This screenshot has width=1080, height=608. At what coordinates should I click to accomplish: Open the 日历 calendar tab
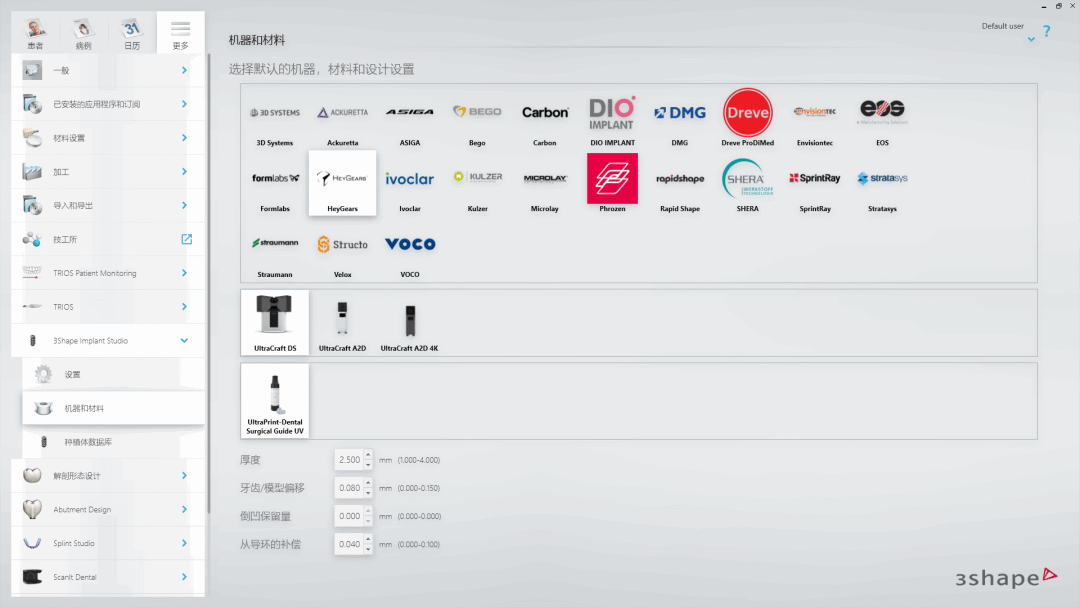tap(132, 33)
